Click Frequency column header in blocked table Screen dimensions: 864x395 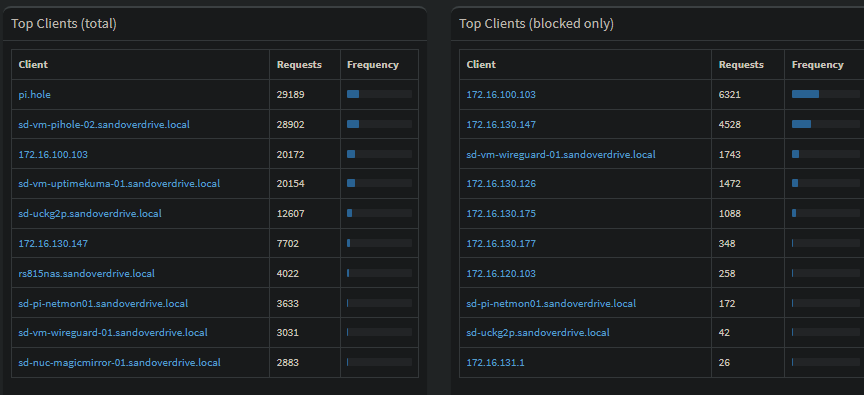click(818, 64)
